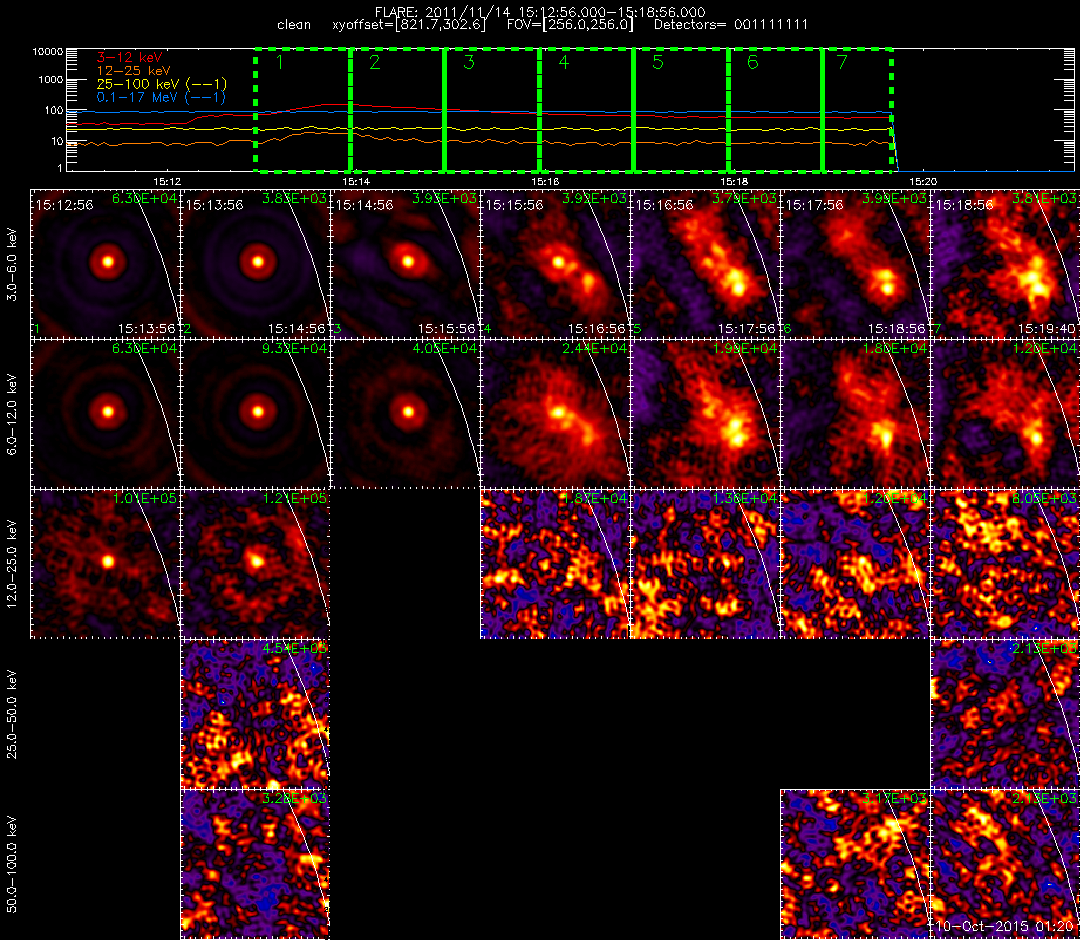Select the 3.0-6.0 keV image starting 15:15:56
The image size is (1080, 940).
(555, 263)
